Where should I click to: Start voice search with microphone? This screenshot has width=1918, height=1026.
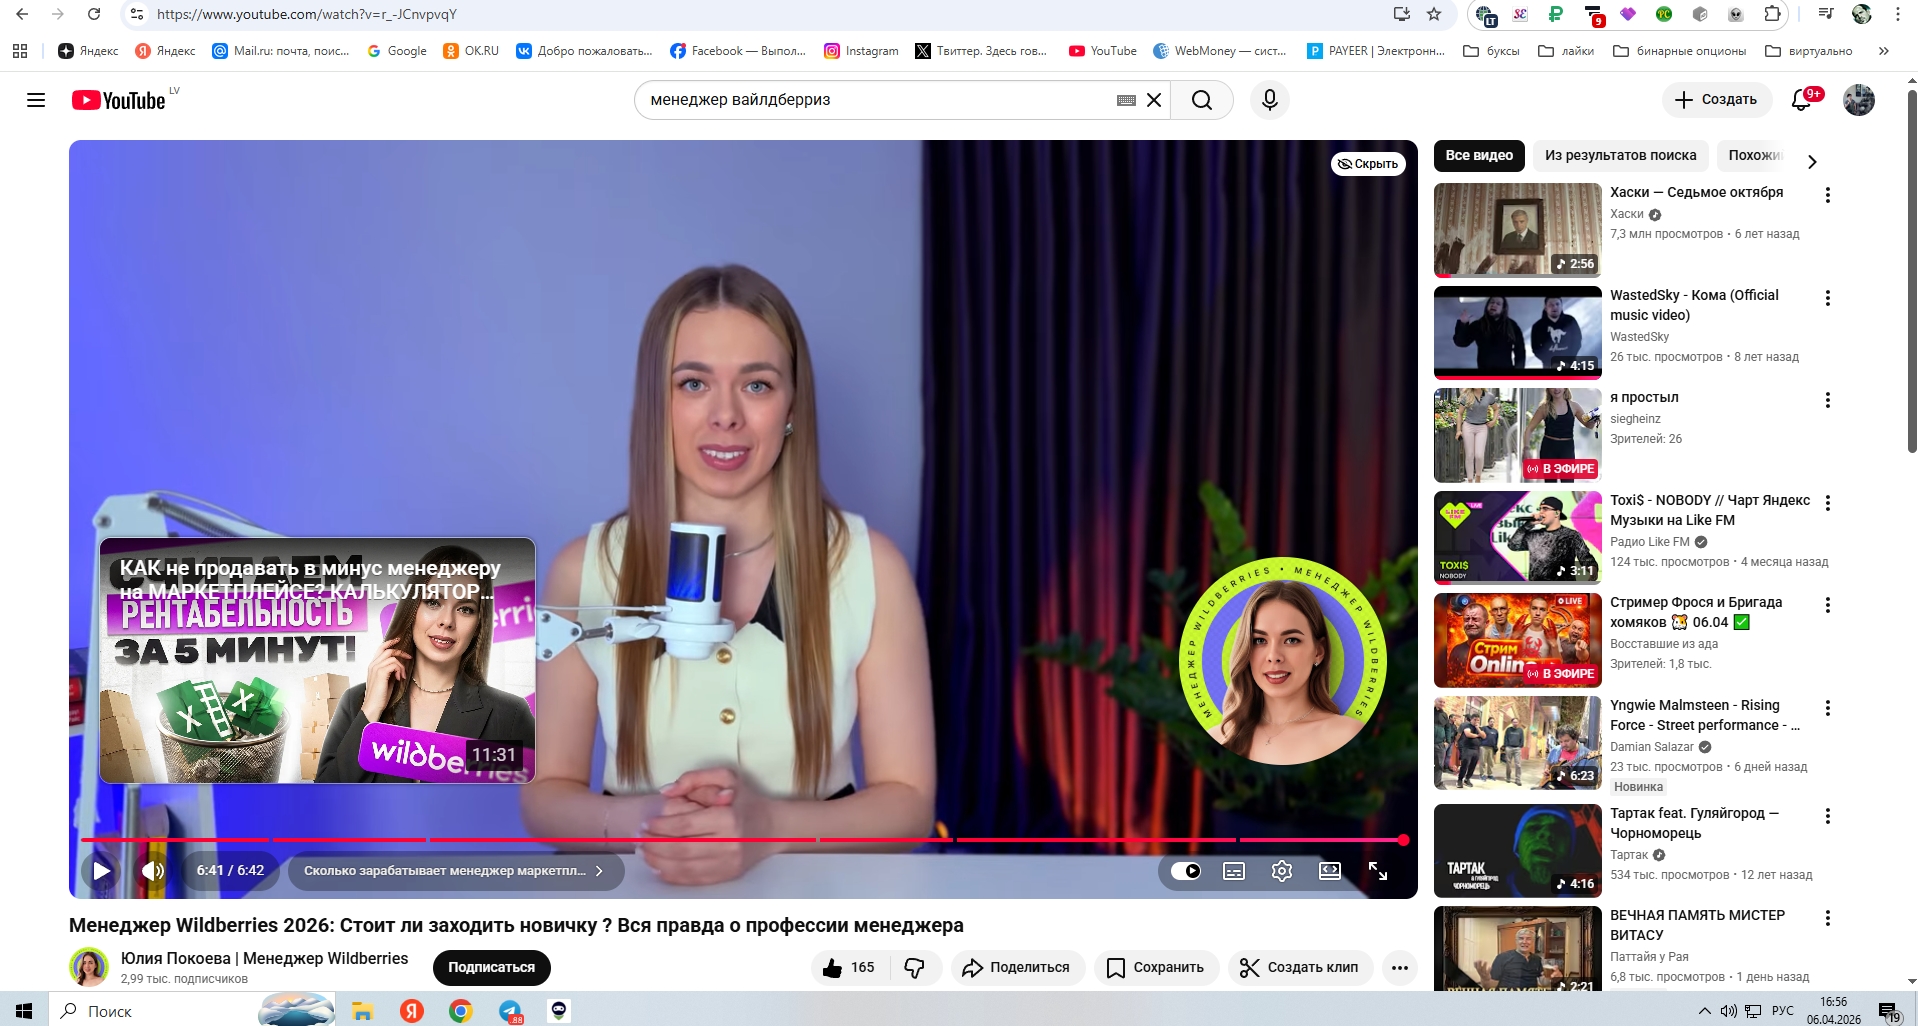click(x=1270, y=100)
